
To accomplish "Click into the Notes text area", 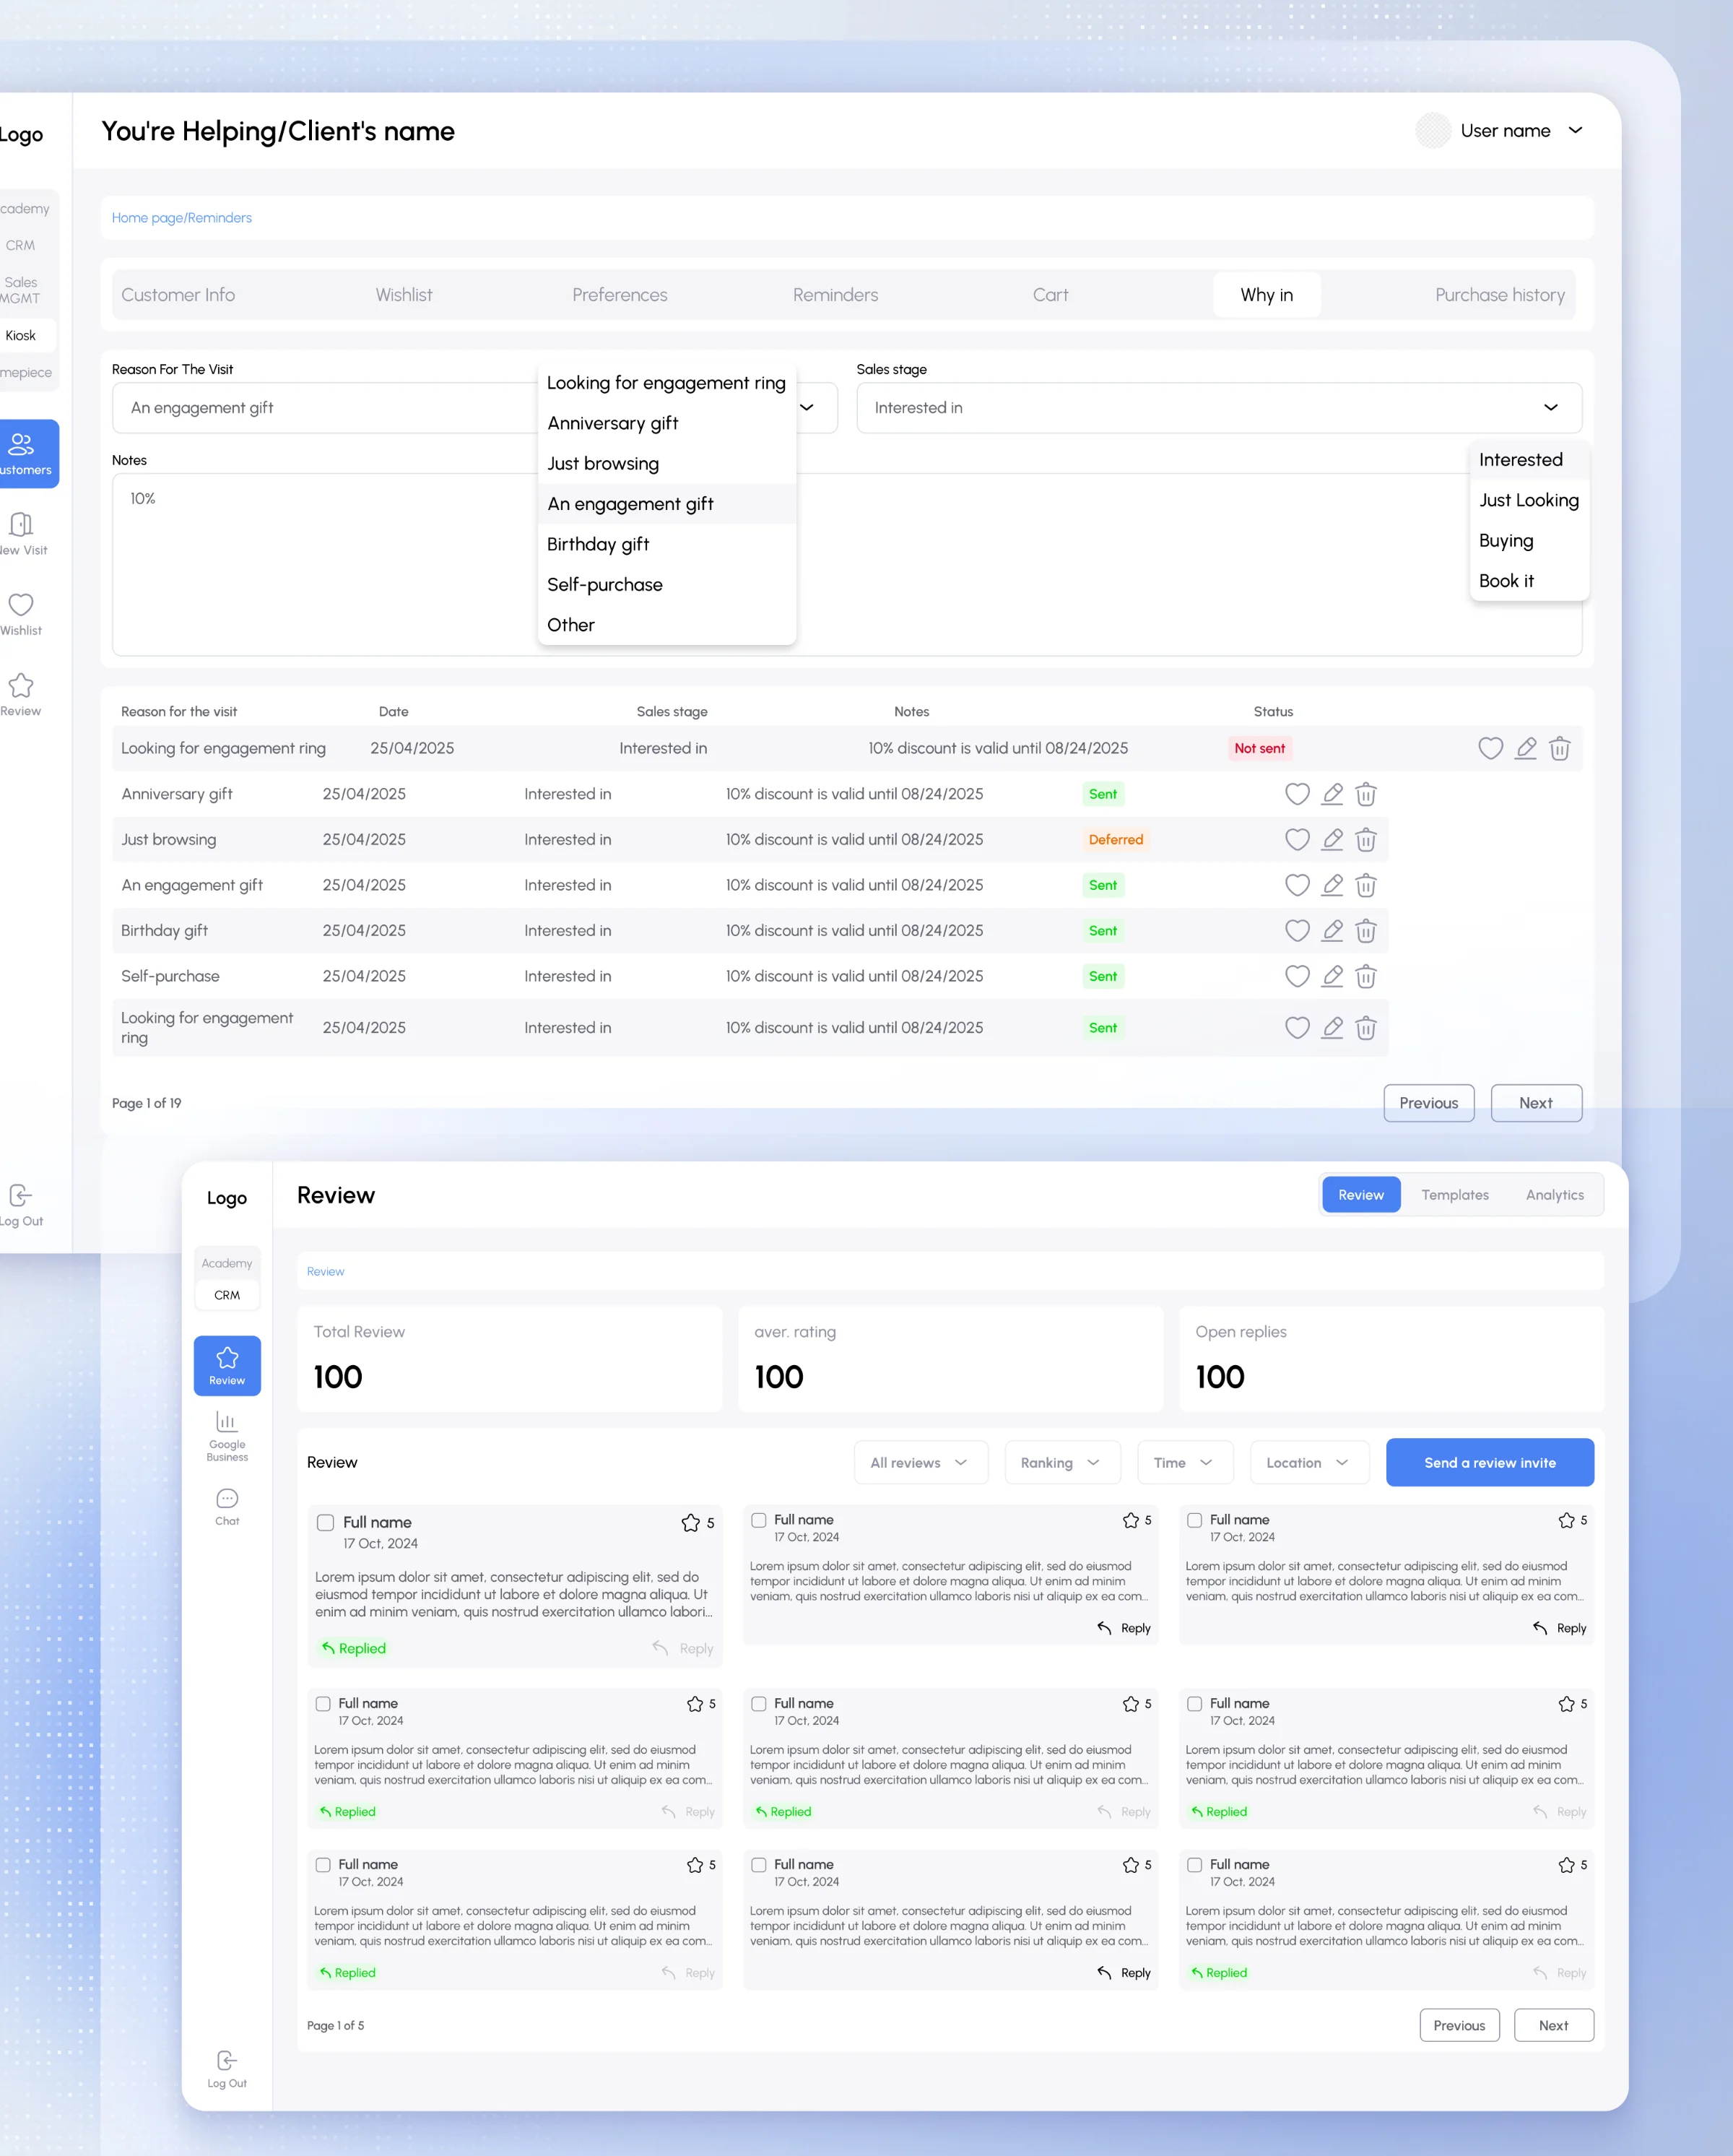I will (847, 565).
